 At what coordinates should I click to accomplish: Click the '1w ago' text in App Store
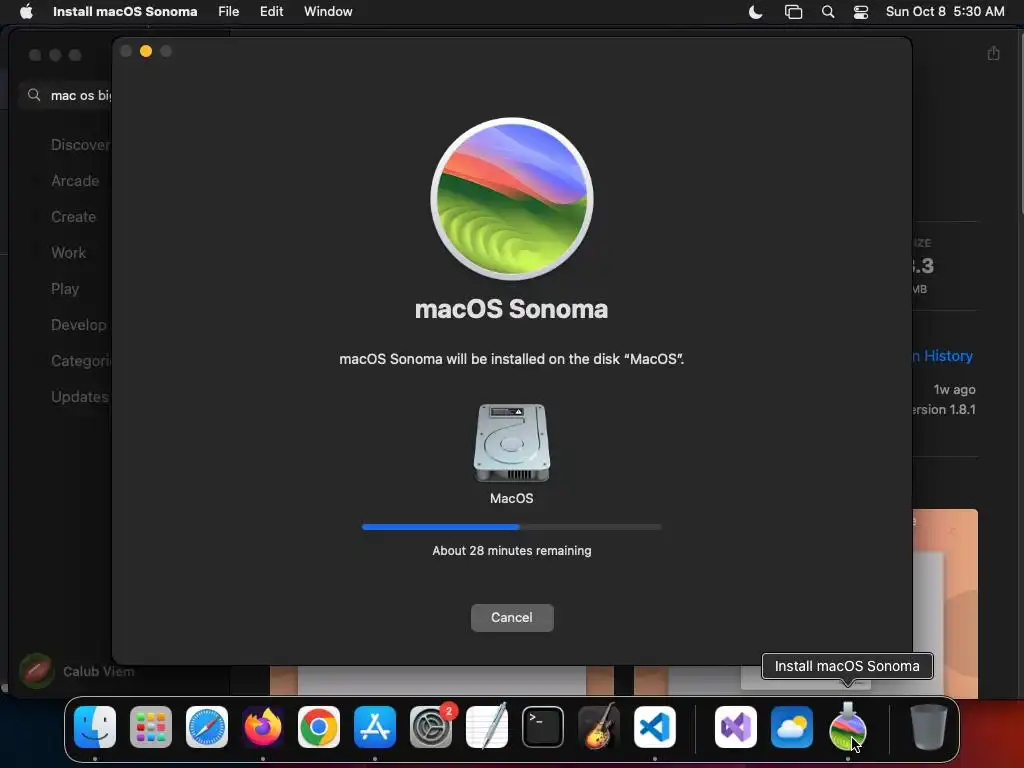(x=954, y=389)
